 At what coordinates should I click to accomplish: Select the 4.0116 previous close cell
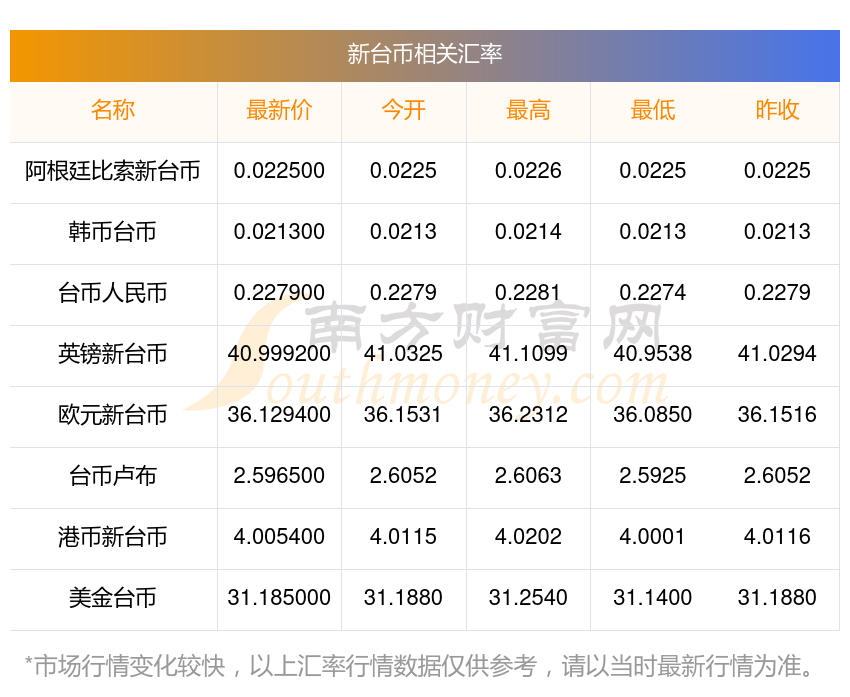click(777, 537)
